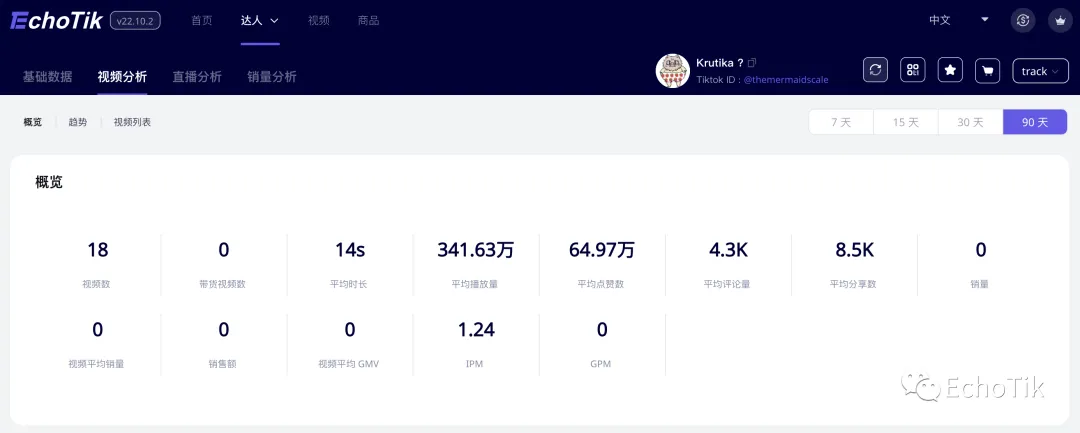The image size is (1080, 433).
Task: Click the 平均点赞数 value 64.97万
Action: 602,250
